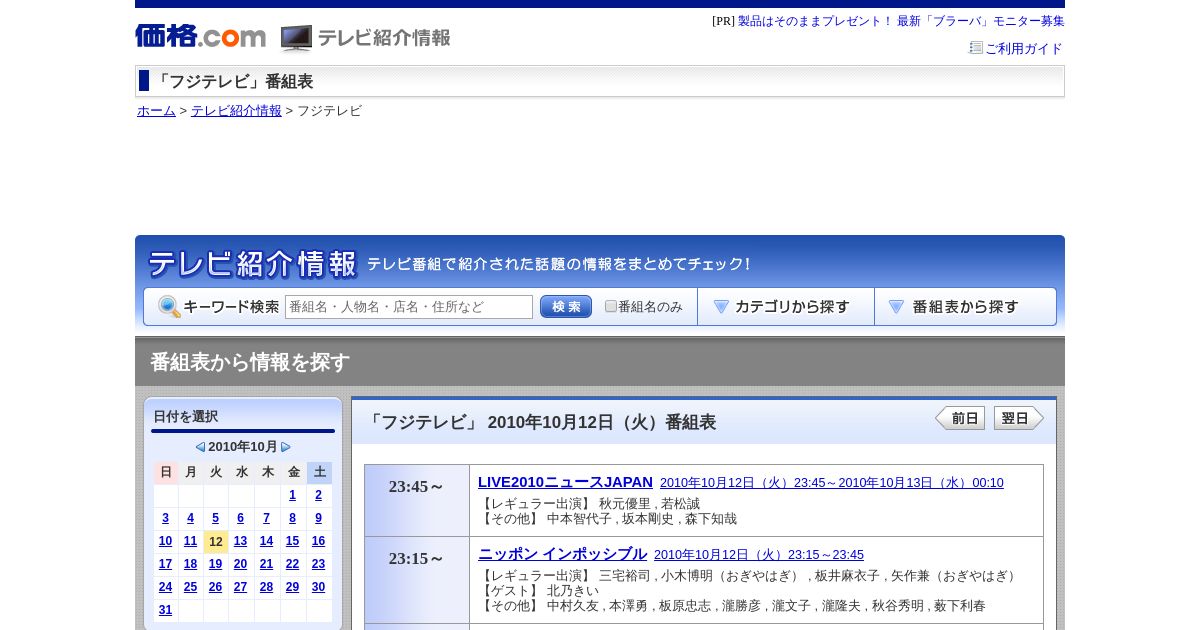Click highlighted date 12 in calendar
Screen dimensions: 1200x630
216,542
